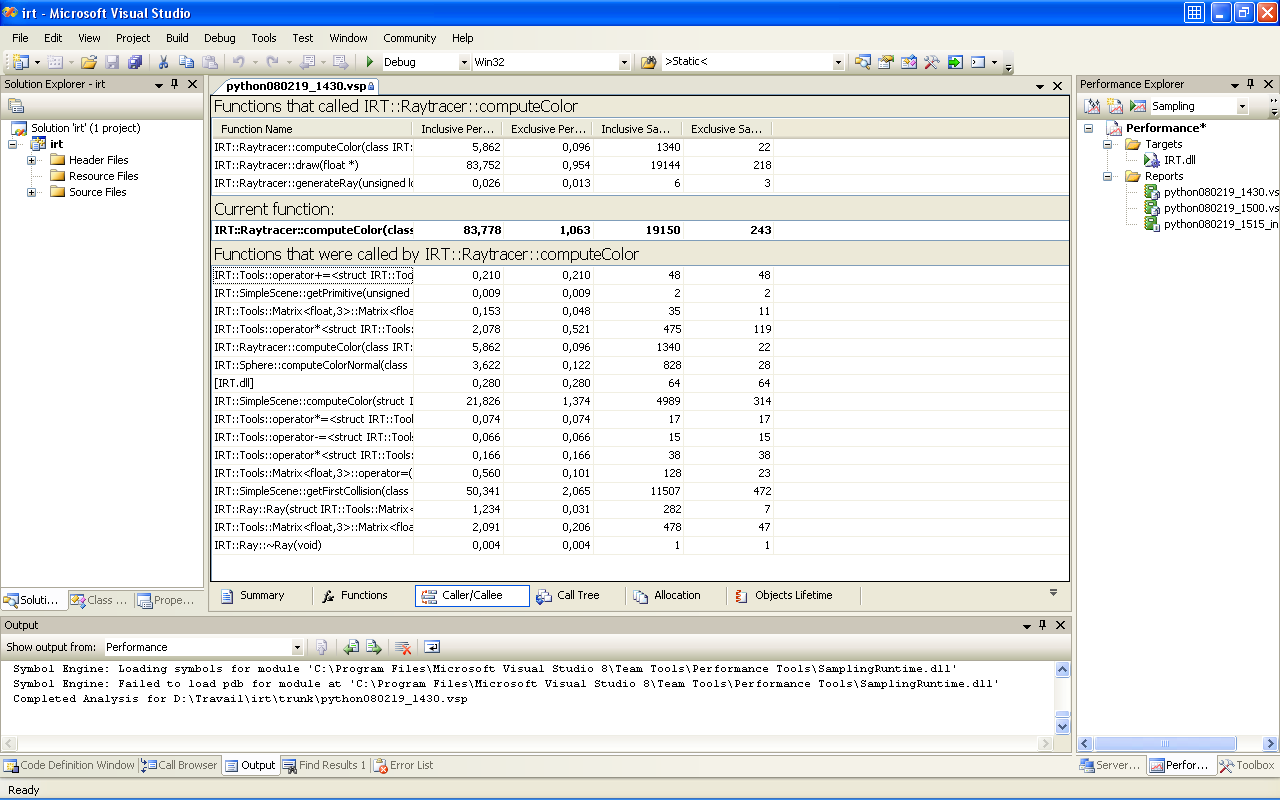The width and height of the screenshot is (1280, 800).
Task: Click the Start Debugging green play button
Action: 370,62
